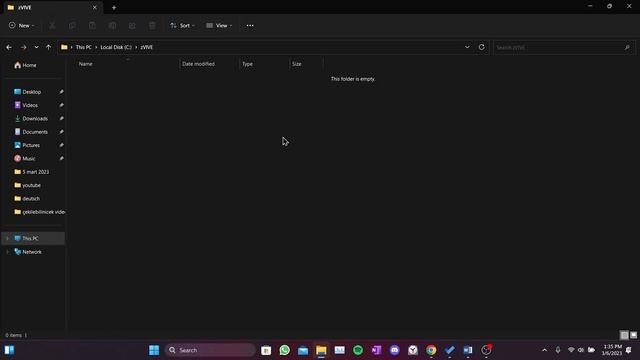Open the Windows Start menu

[x=154, y=350]
